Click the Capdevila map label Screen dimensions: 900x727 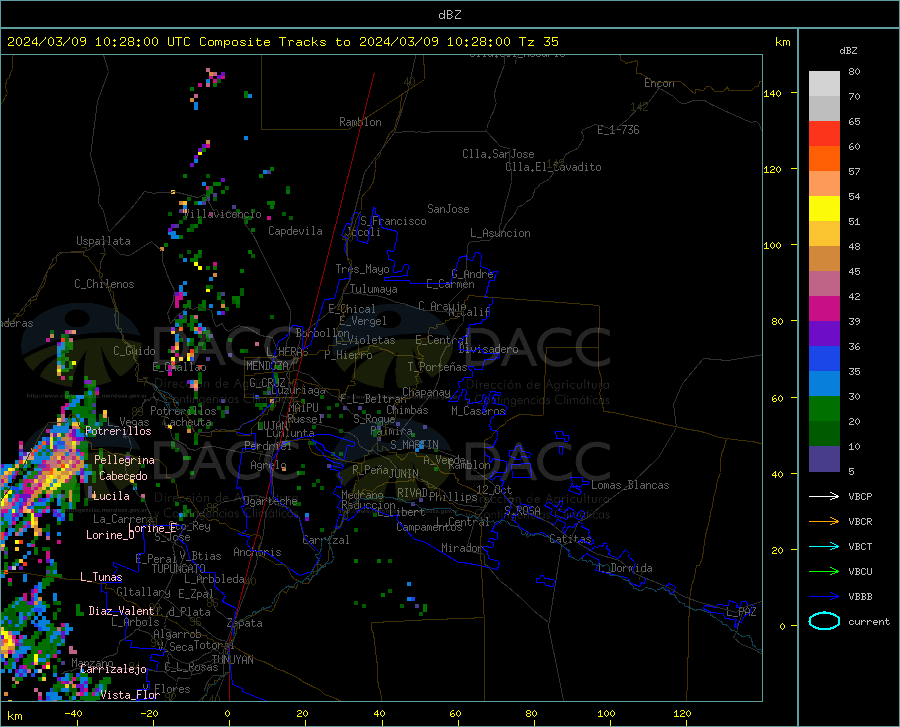295,231
